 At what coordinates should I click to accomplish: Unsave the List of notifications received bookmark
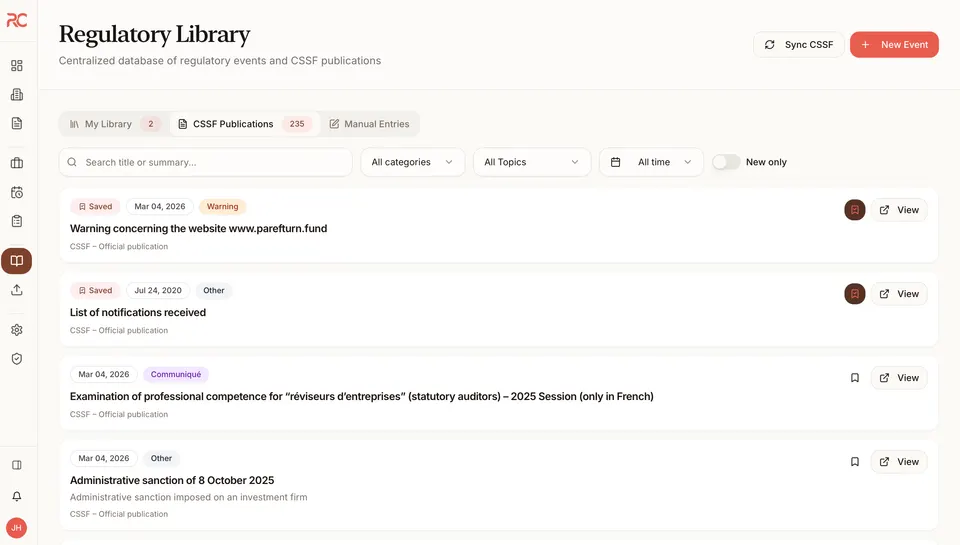click(x=855, y=294)
